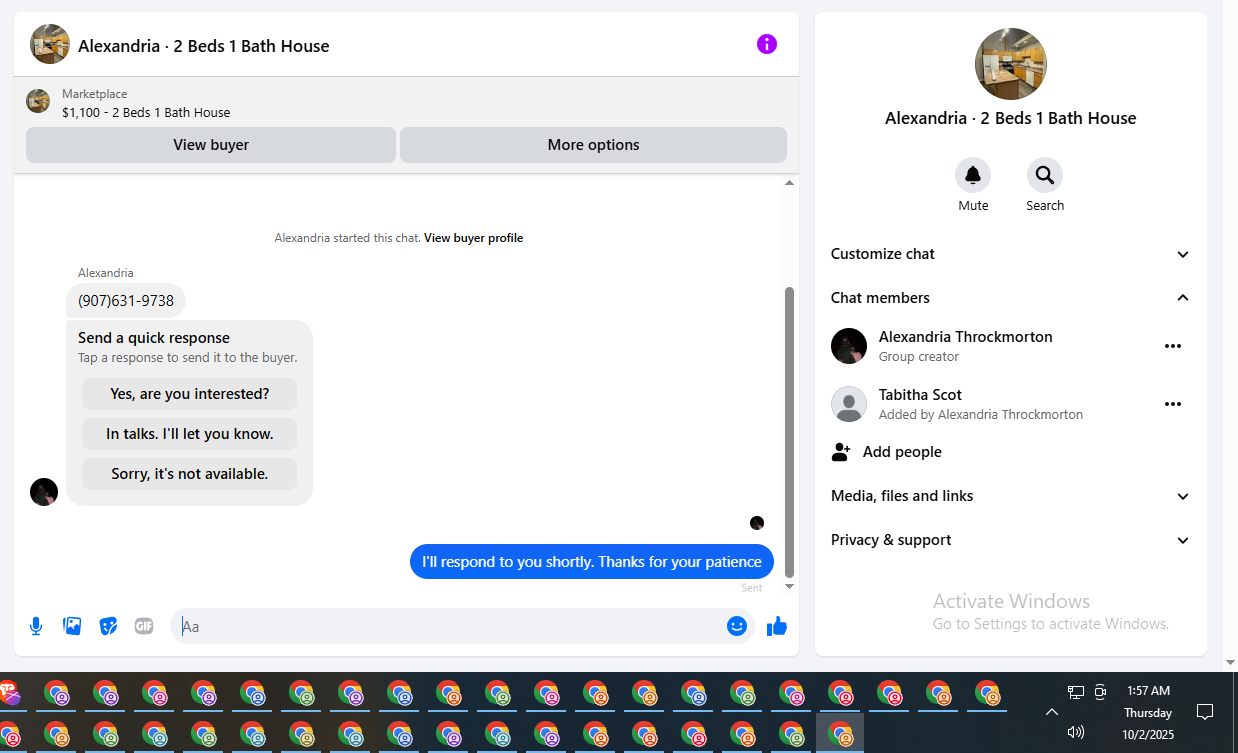Attach a photo using the image icon
1238x753 pixels.
coord(72,626)
